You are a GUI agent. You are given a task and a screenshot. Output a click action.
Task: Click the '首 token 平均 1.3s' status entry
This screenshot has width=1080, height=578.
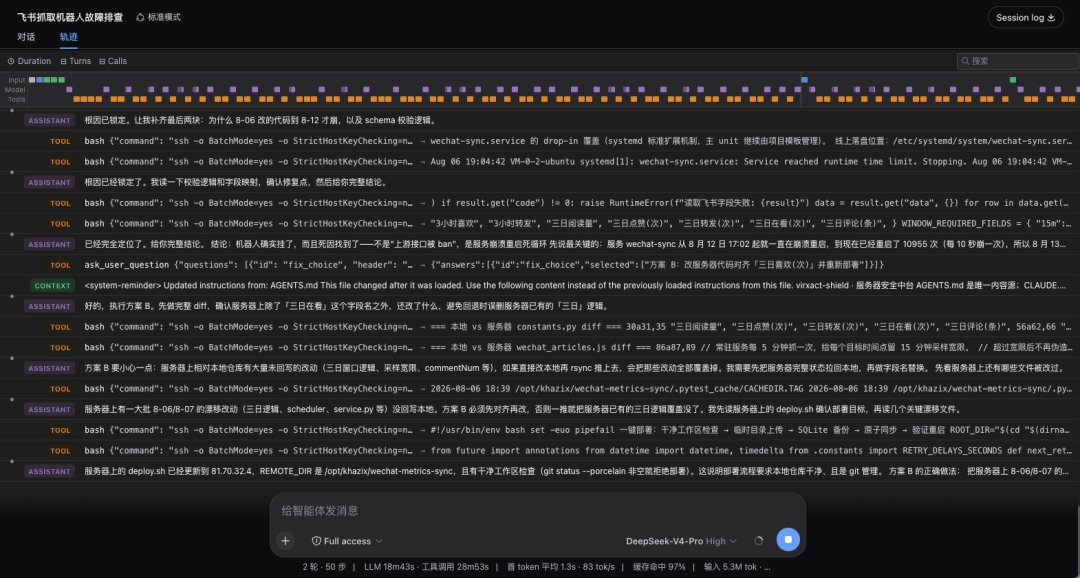541,567
